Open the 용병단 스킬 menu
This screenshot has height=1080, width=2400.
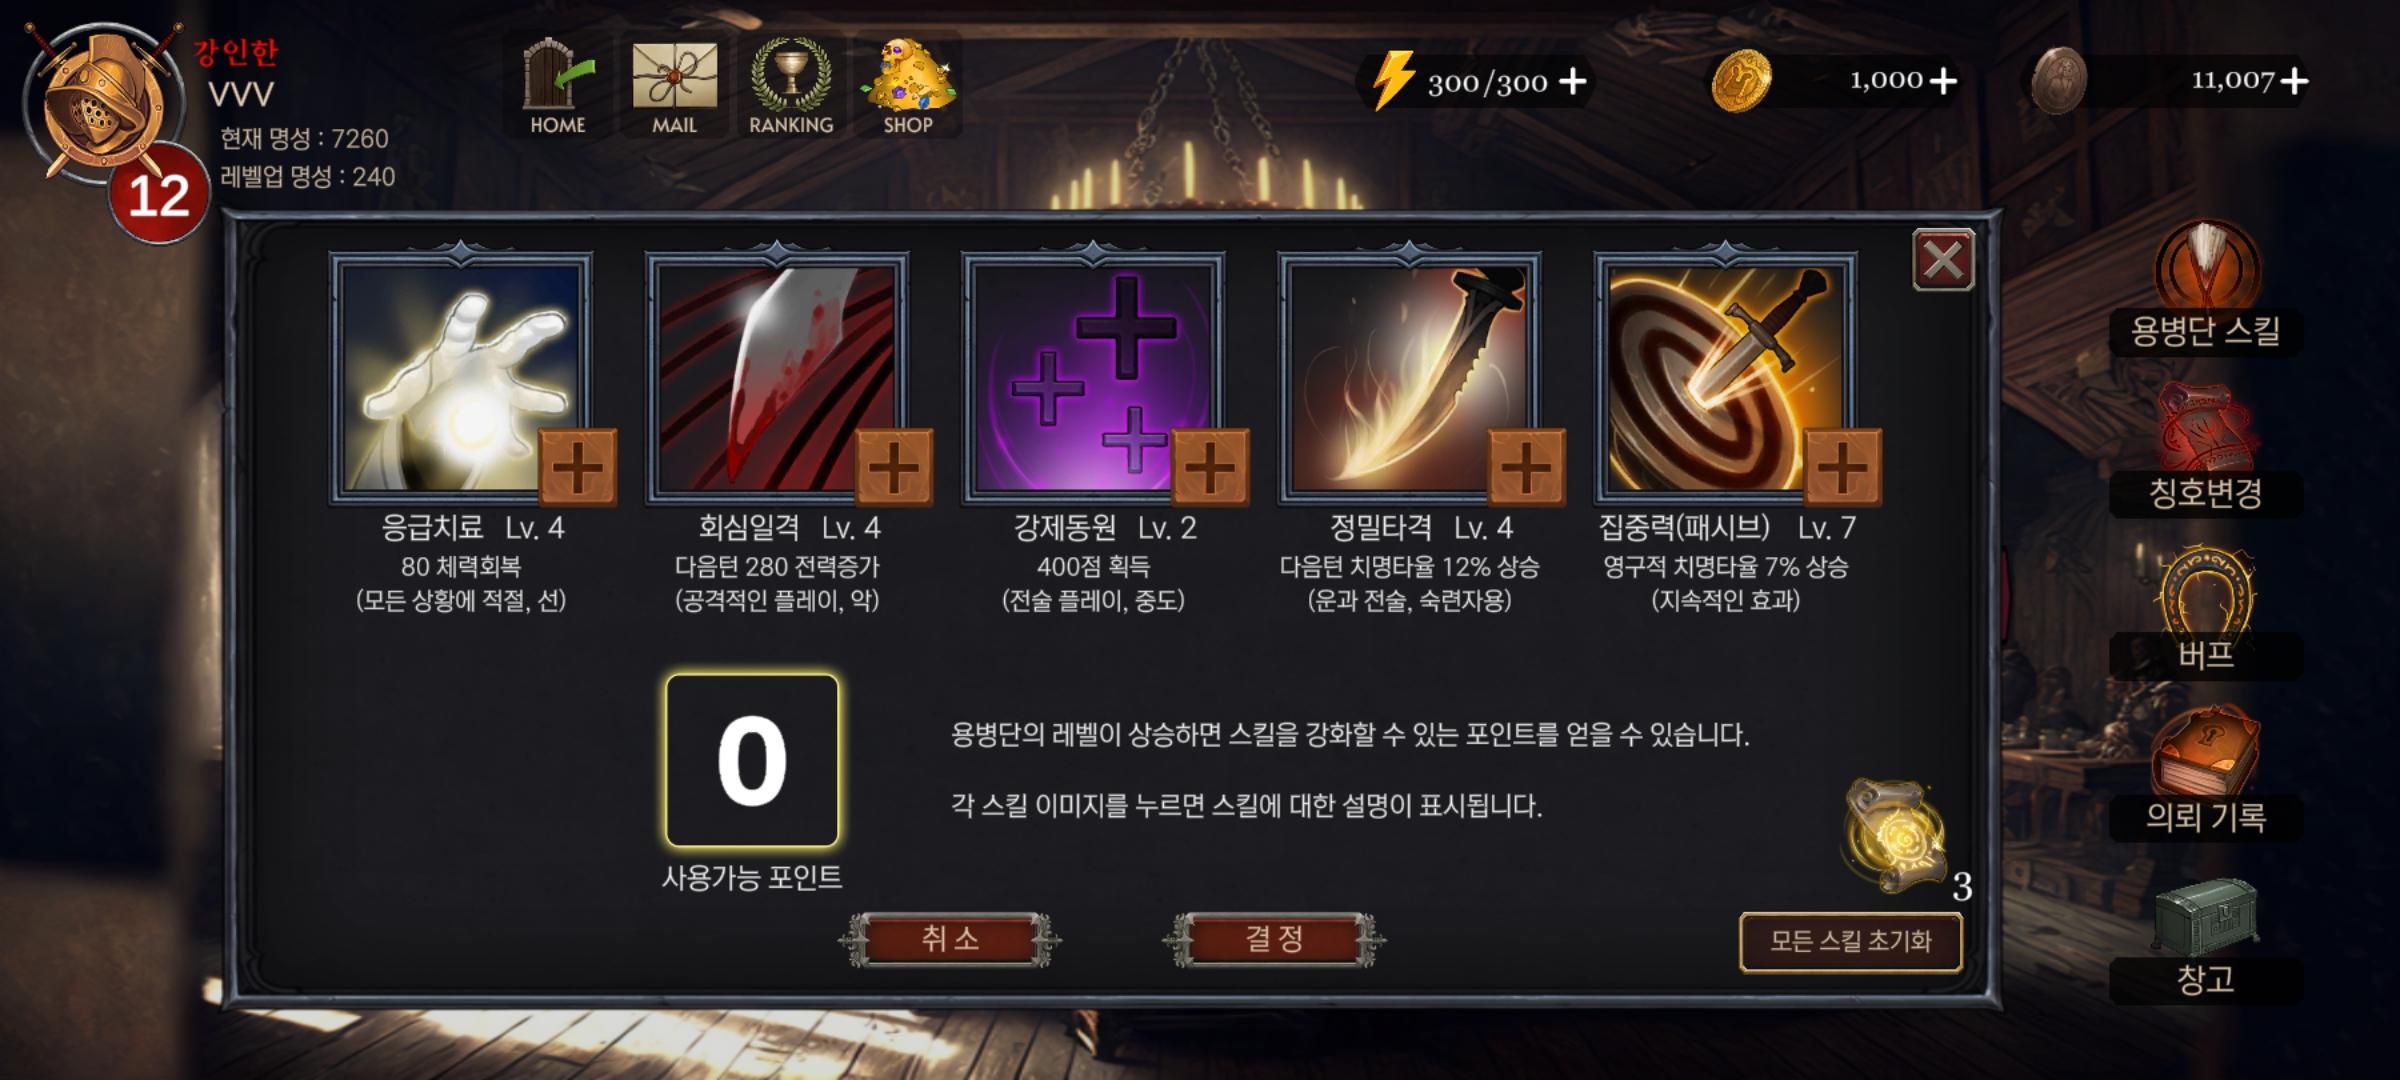point(2206,290)
